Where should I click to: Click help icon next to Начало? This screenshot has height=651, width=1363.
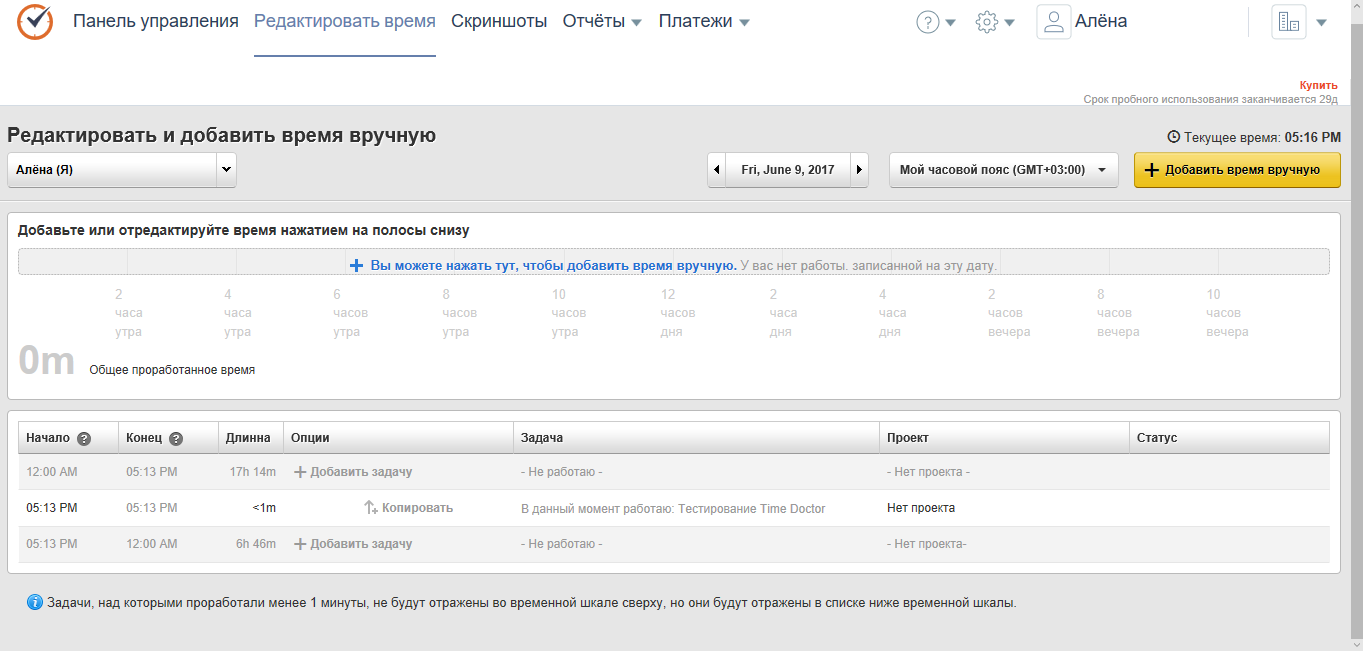tap(84, 438)
